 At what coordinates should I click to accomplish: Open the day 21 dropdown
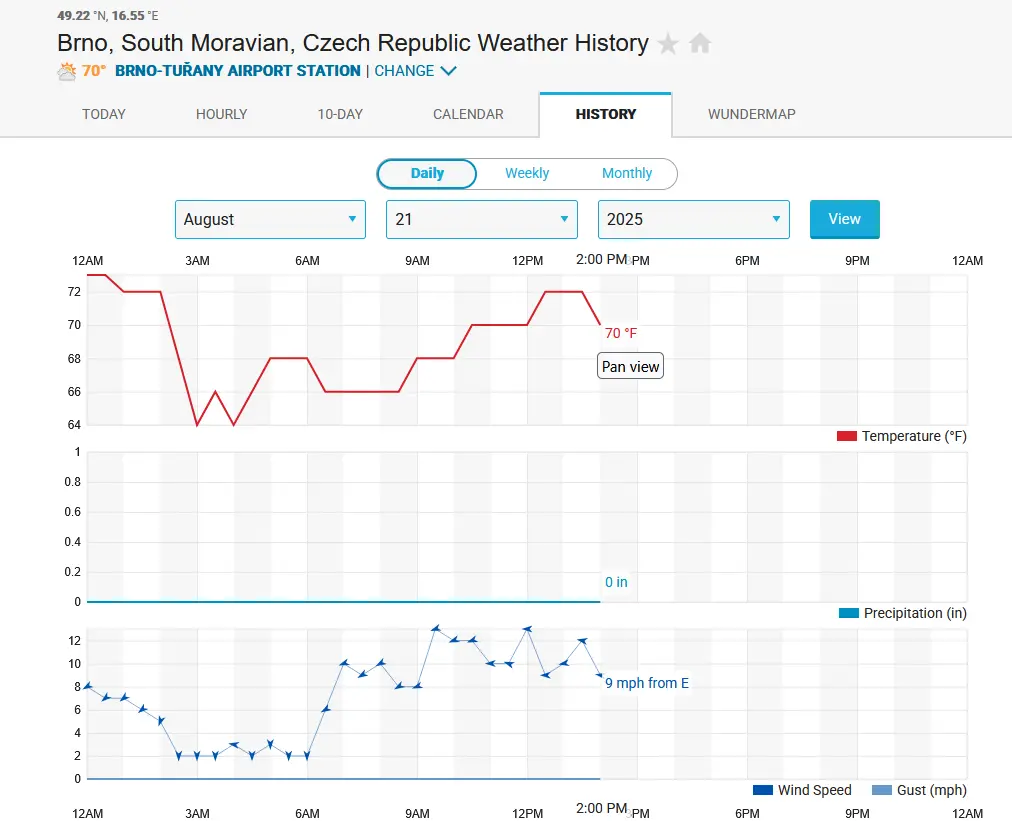tap(481, 219)
